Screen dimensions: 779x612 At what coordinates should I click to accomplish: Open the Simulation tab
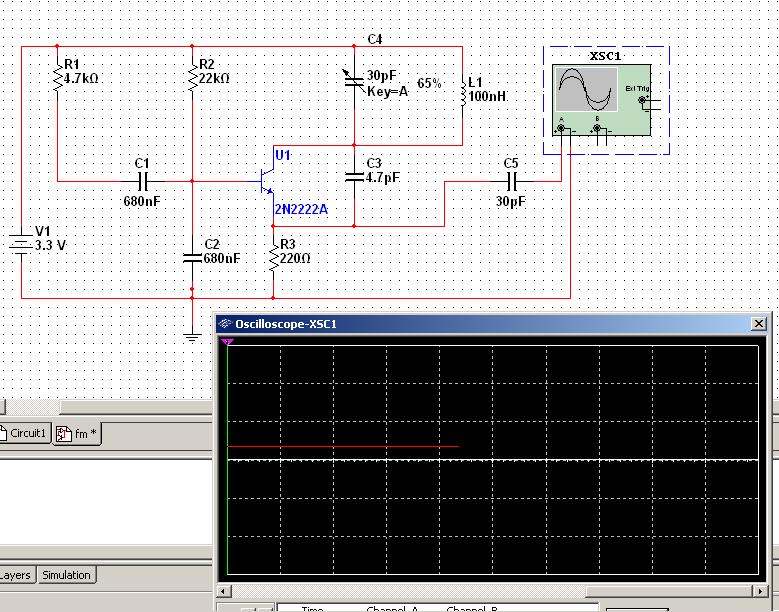67,575
